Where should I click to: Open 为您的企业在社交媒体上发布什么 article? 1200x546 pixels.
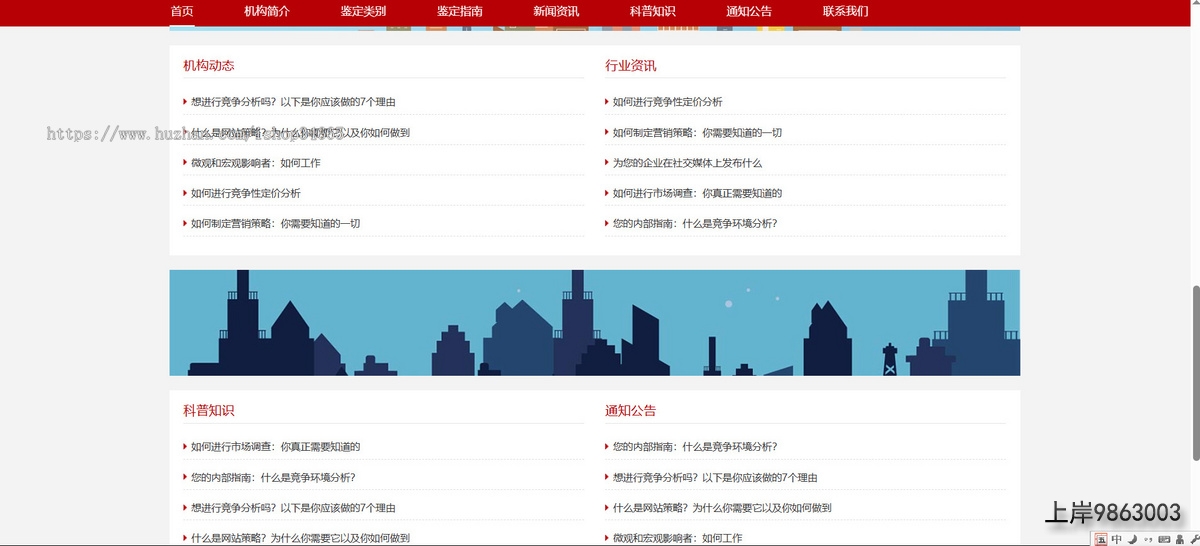[x=687, y=163]
